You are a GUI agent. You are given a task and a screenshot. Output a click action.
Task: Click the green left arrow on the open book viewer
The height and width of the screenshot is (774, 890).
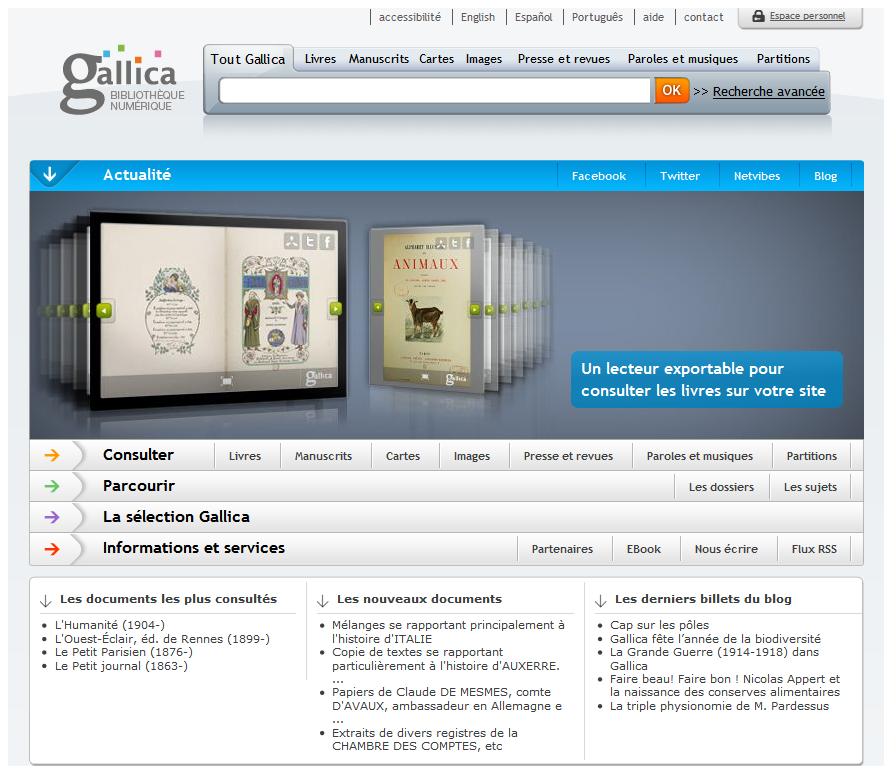coord(104,310)
